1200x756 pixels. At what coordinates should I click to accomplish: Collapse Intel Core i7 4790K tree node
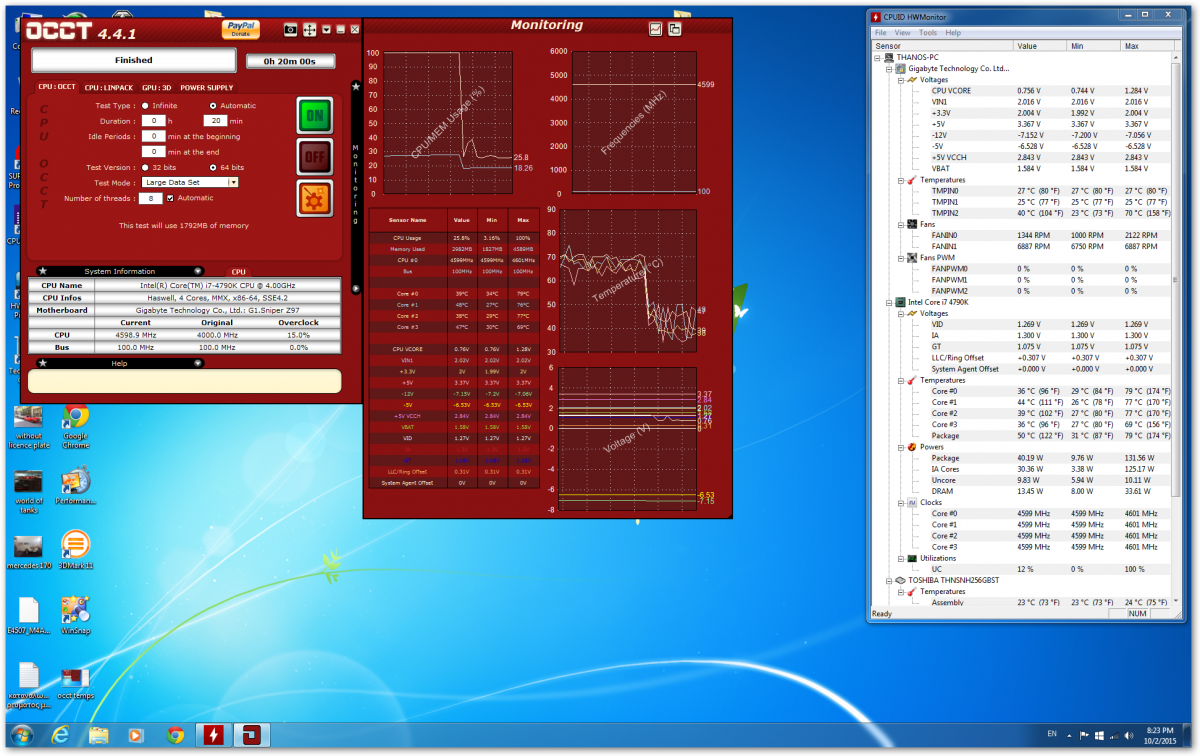tap(888, 302)
